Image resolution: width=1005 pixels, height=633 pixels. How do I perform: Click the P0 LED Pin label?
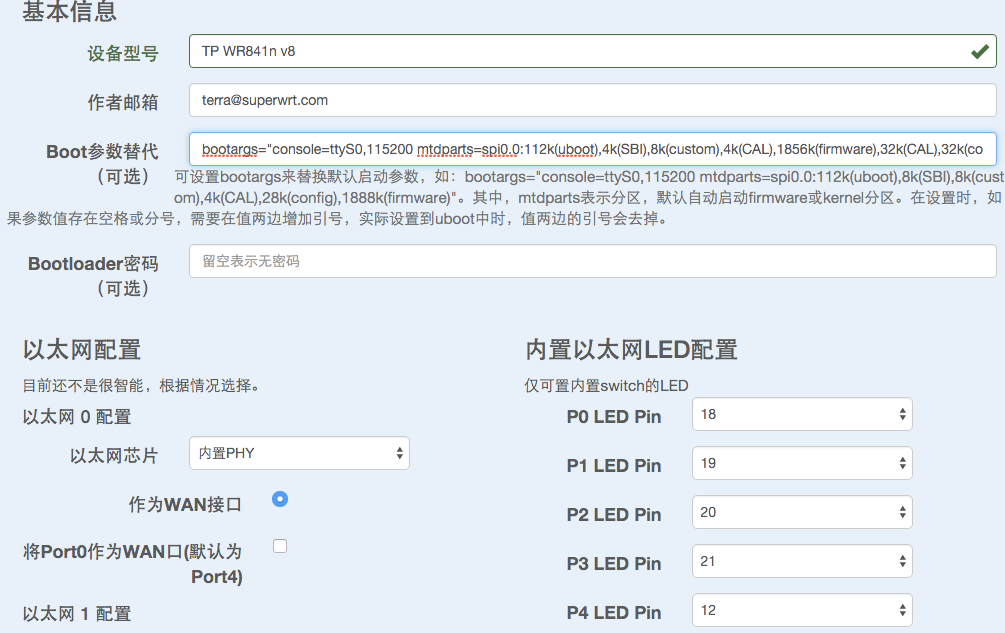tap(613, 416)
